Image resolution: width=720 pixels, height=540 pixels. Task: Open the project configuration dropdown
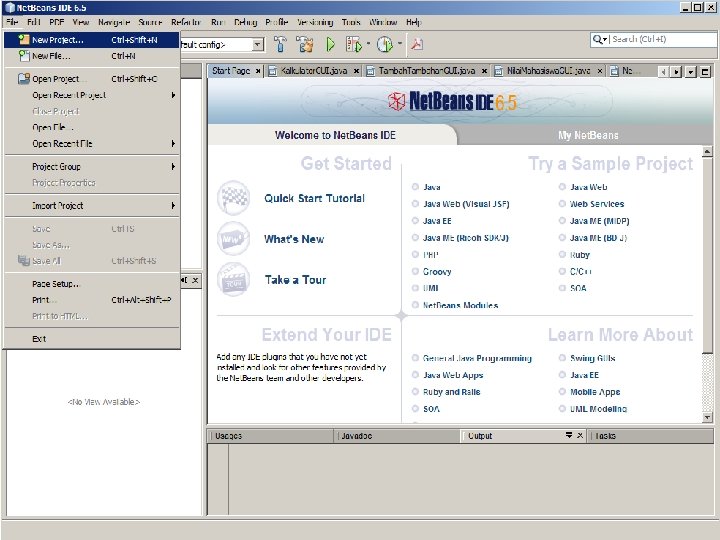point(258,45)
